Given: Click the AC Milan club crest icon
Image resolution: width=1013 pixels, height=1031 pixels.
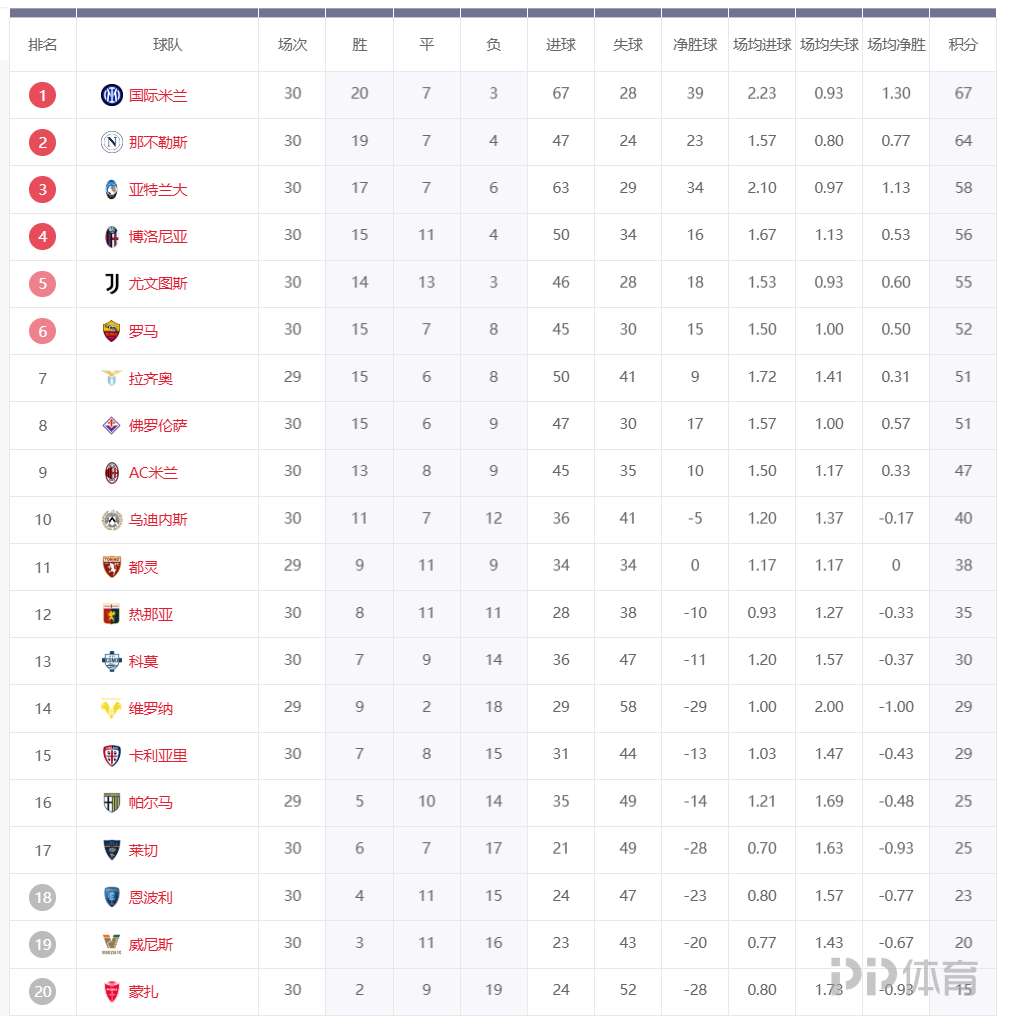Looking at the screenshot, I should click(x=112, y=473).
